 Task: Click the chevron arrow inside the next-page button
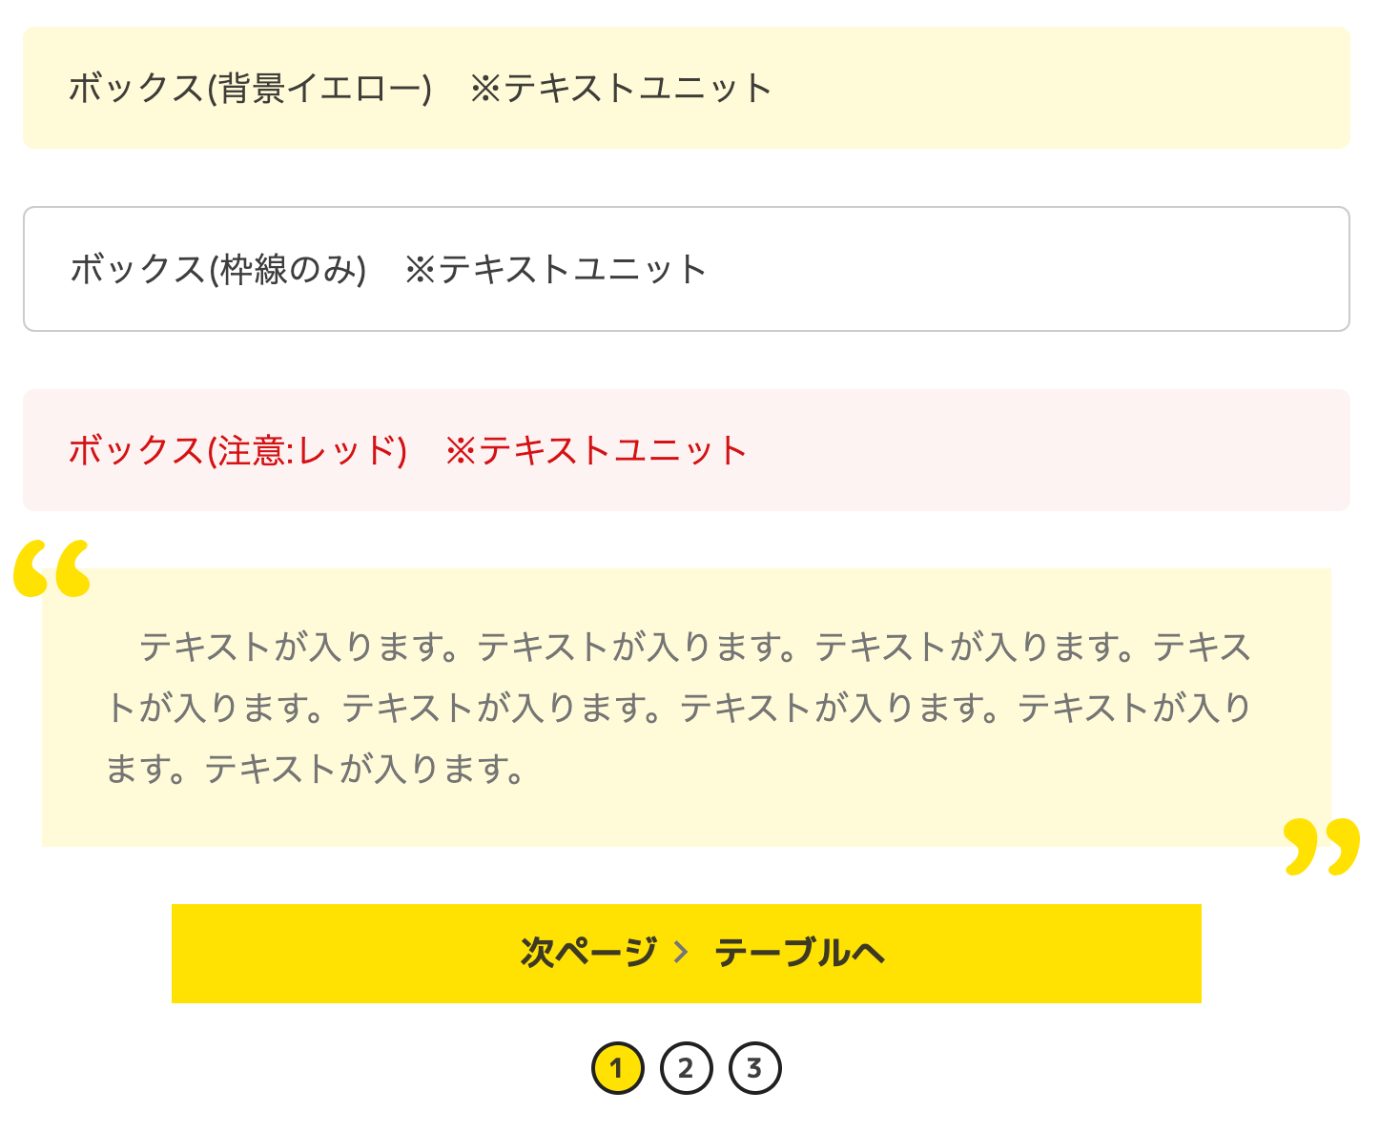coord(681,952)
